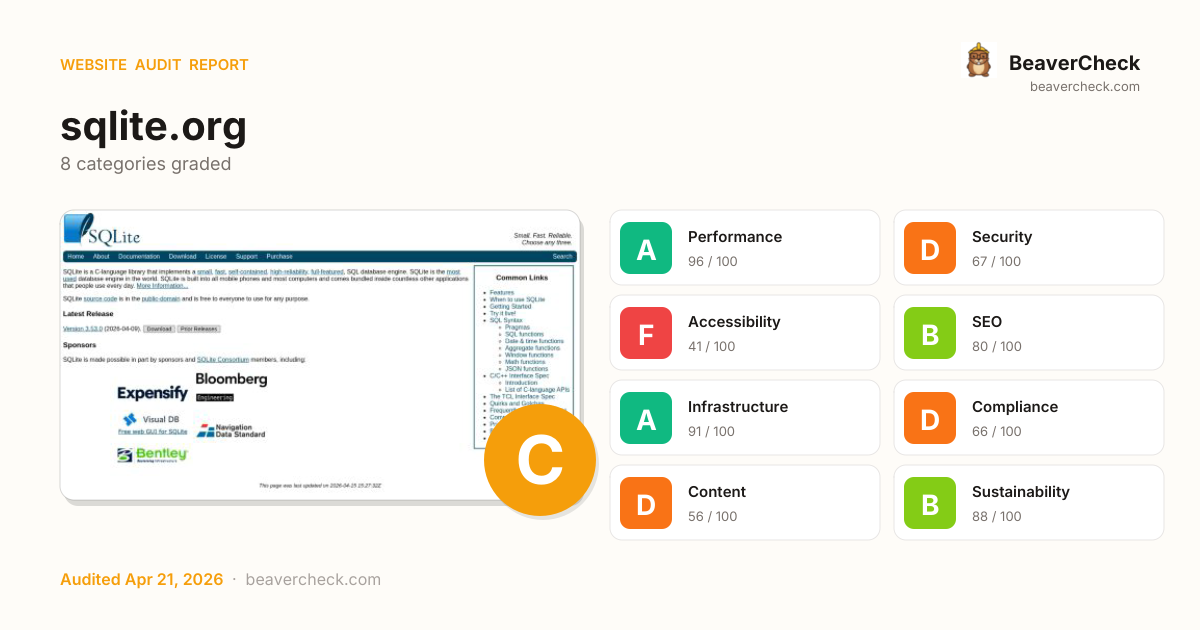Open the Performance 96 / 100 score card
This screenshot has height=630, width=1200.
[x=745, y=248]
